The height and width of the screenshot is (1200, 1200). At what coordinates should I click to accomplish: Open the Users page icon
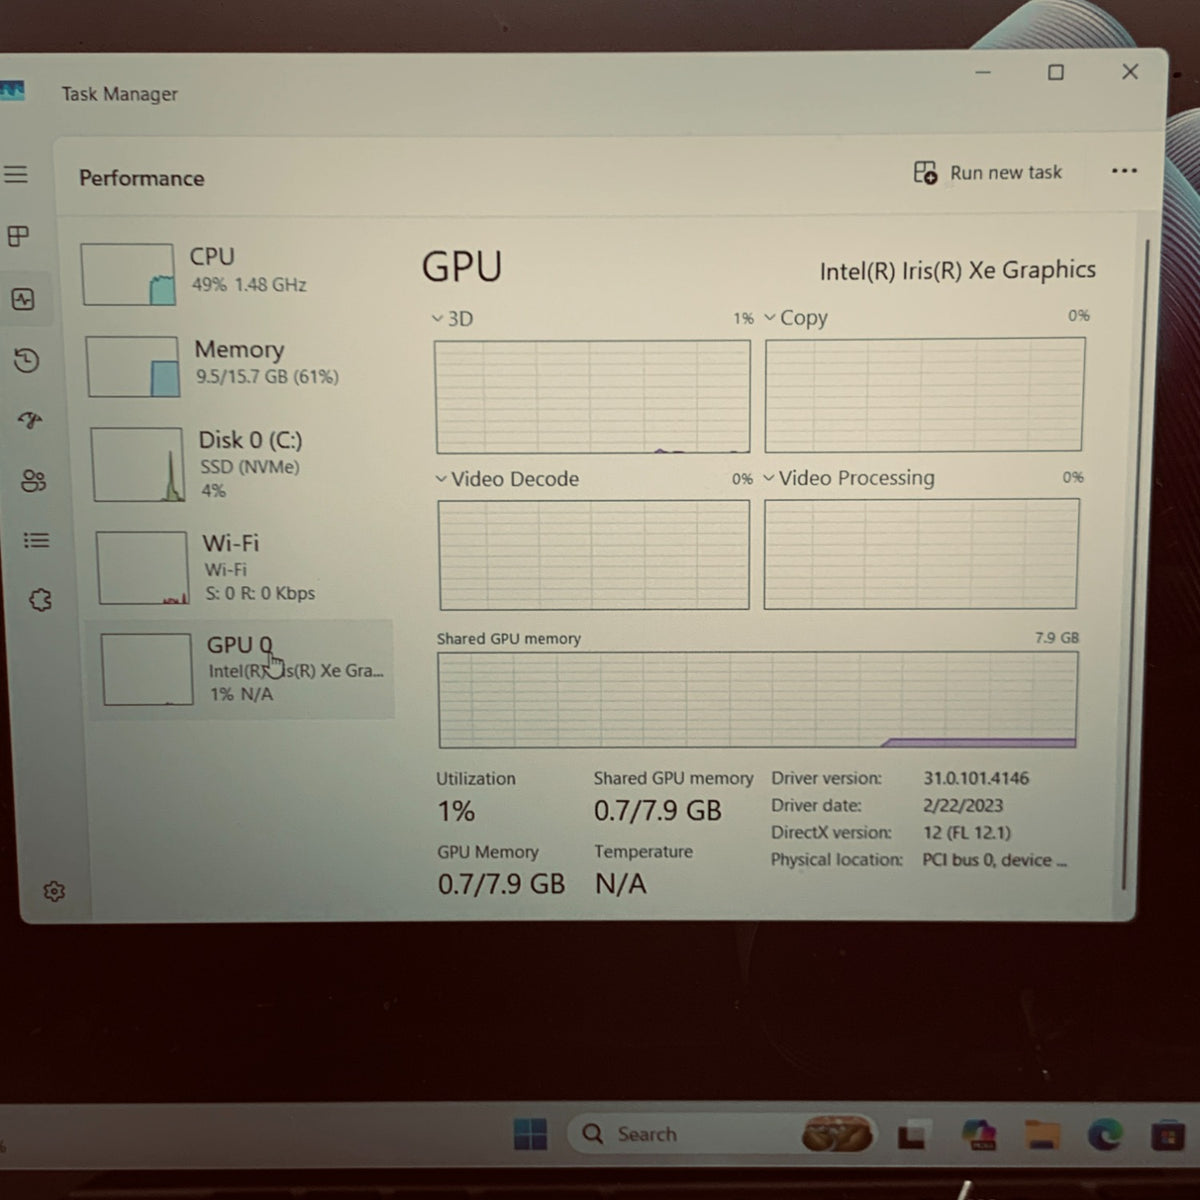[x=33, y=481]
